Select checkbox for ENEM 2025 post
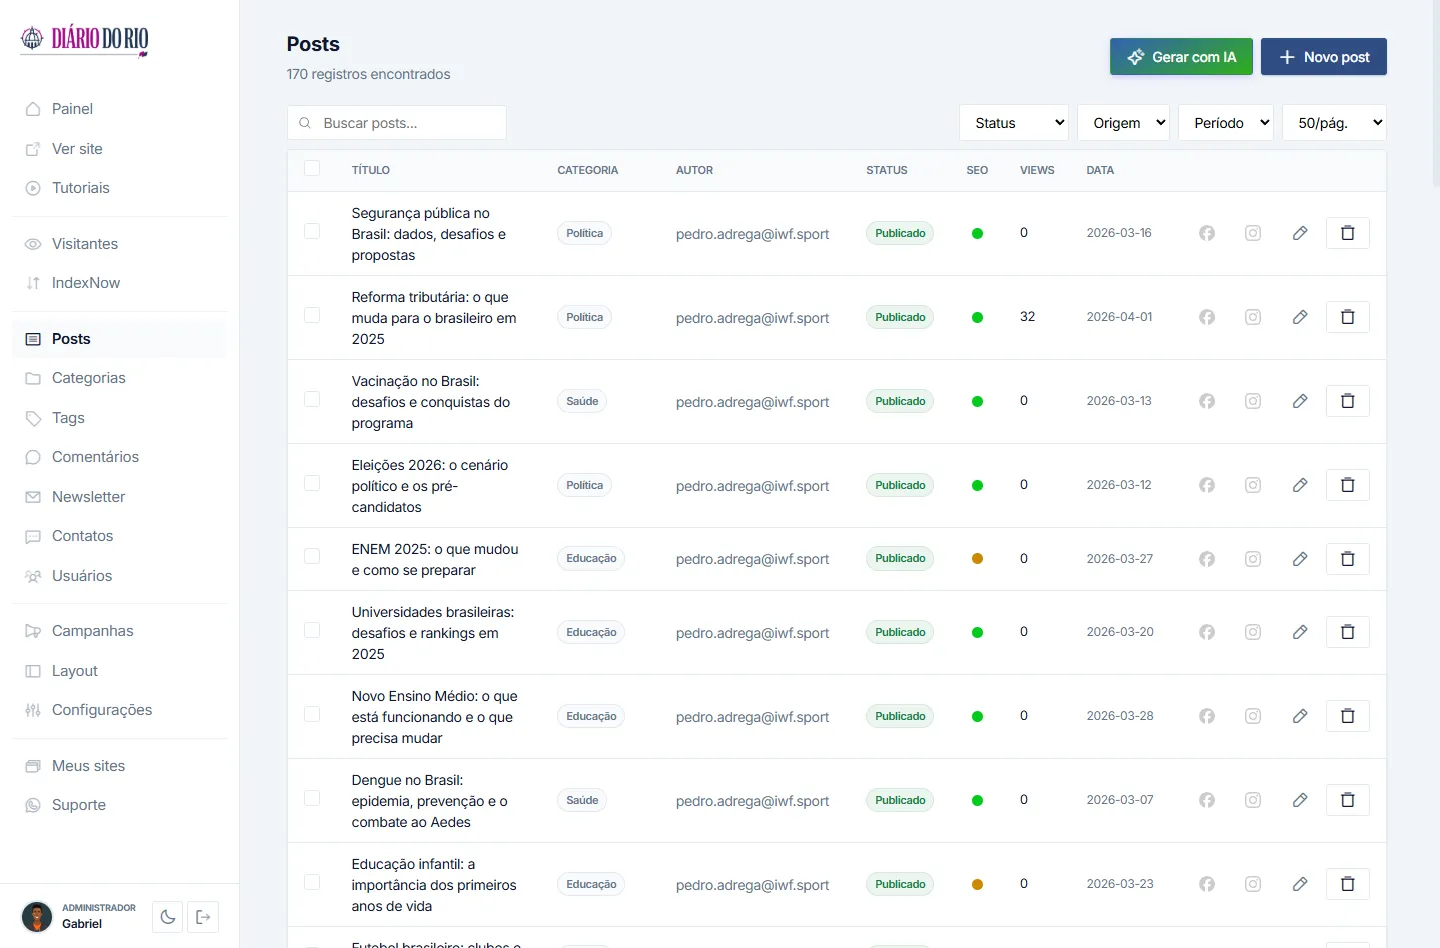The image size is (1440, 948). click(312, 557)
